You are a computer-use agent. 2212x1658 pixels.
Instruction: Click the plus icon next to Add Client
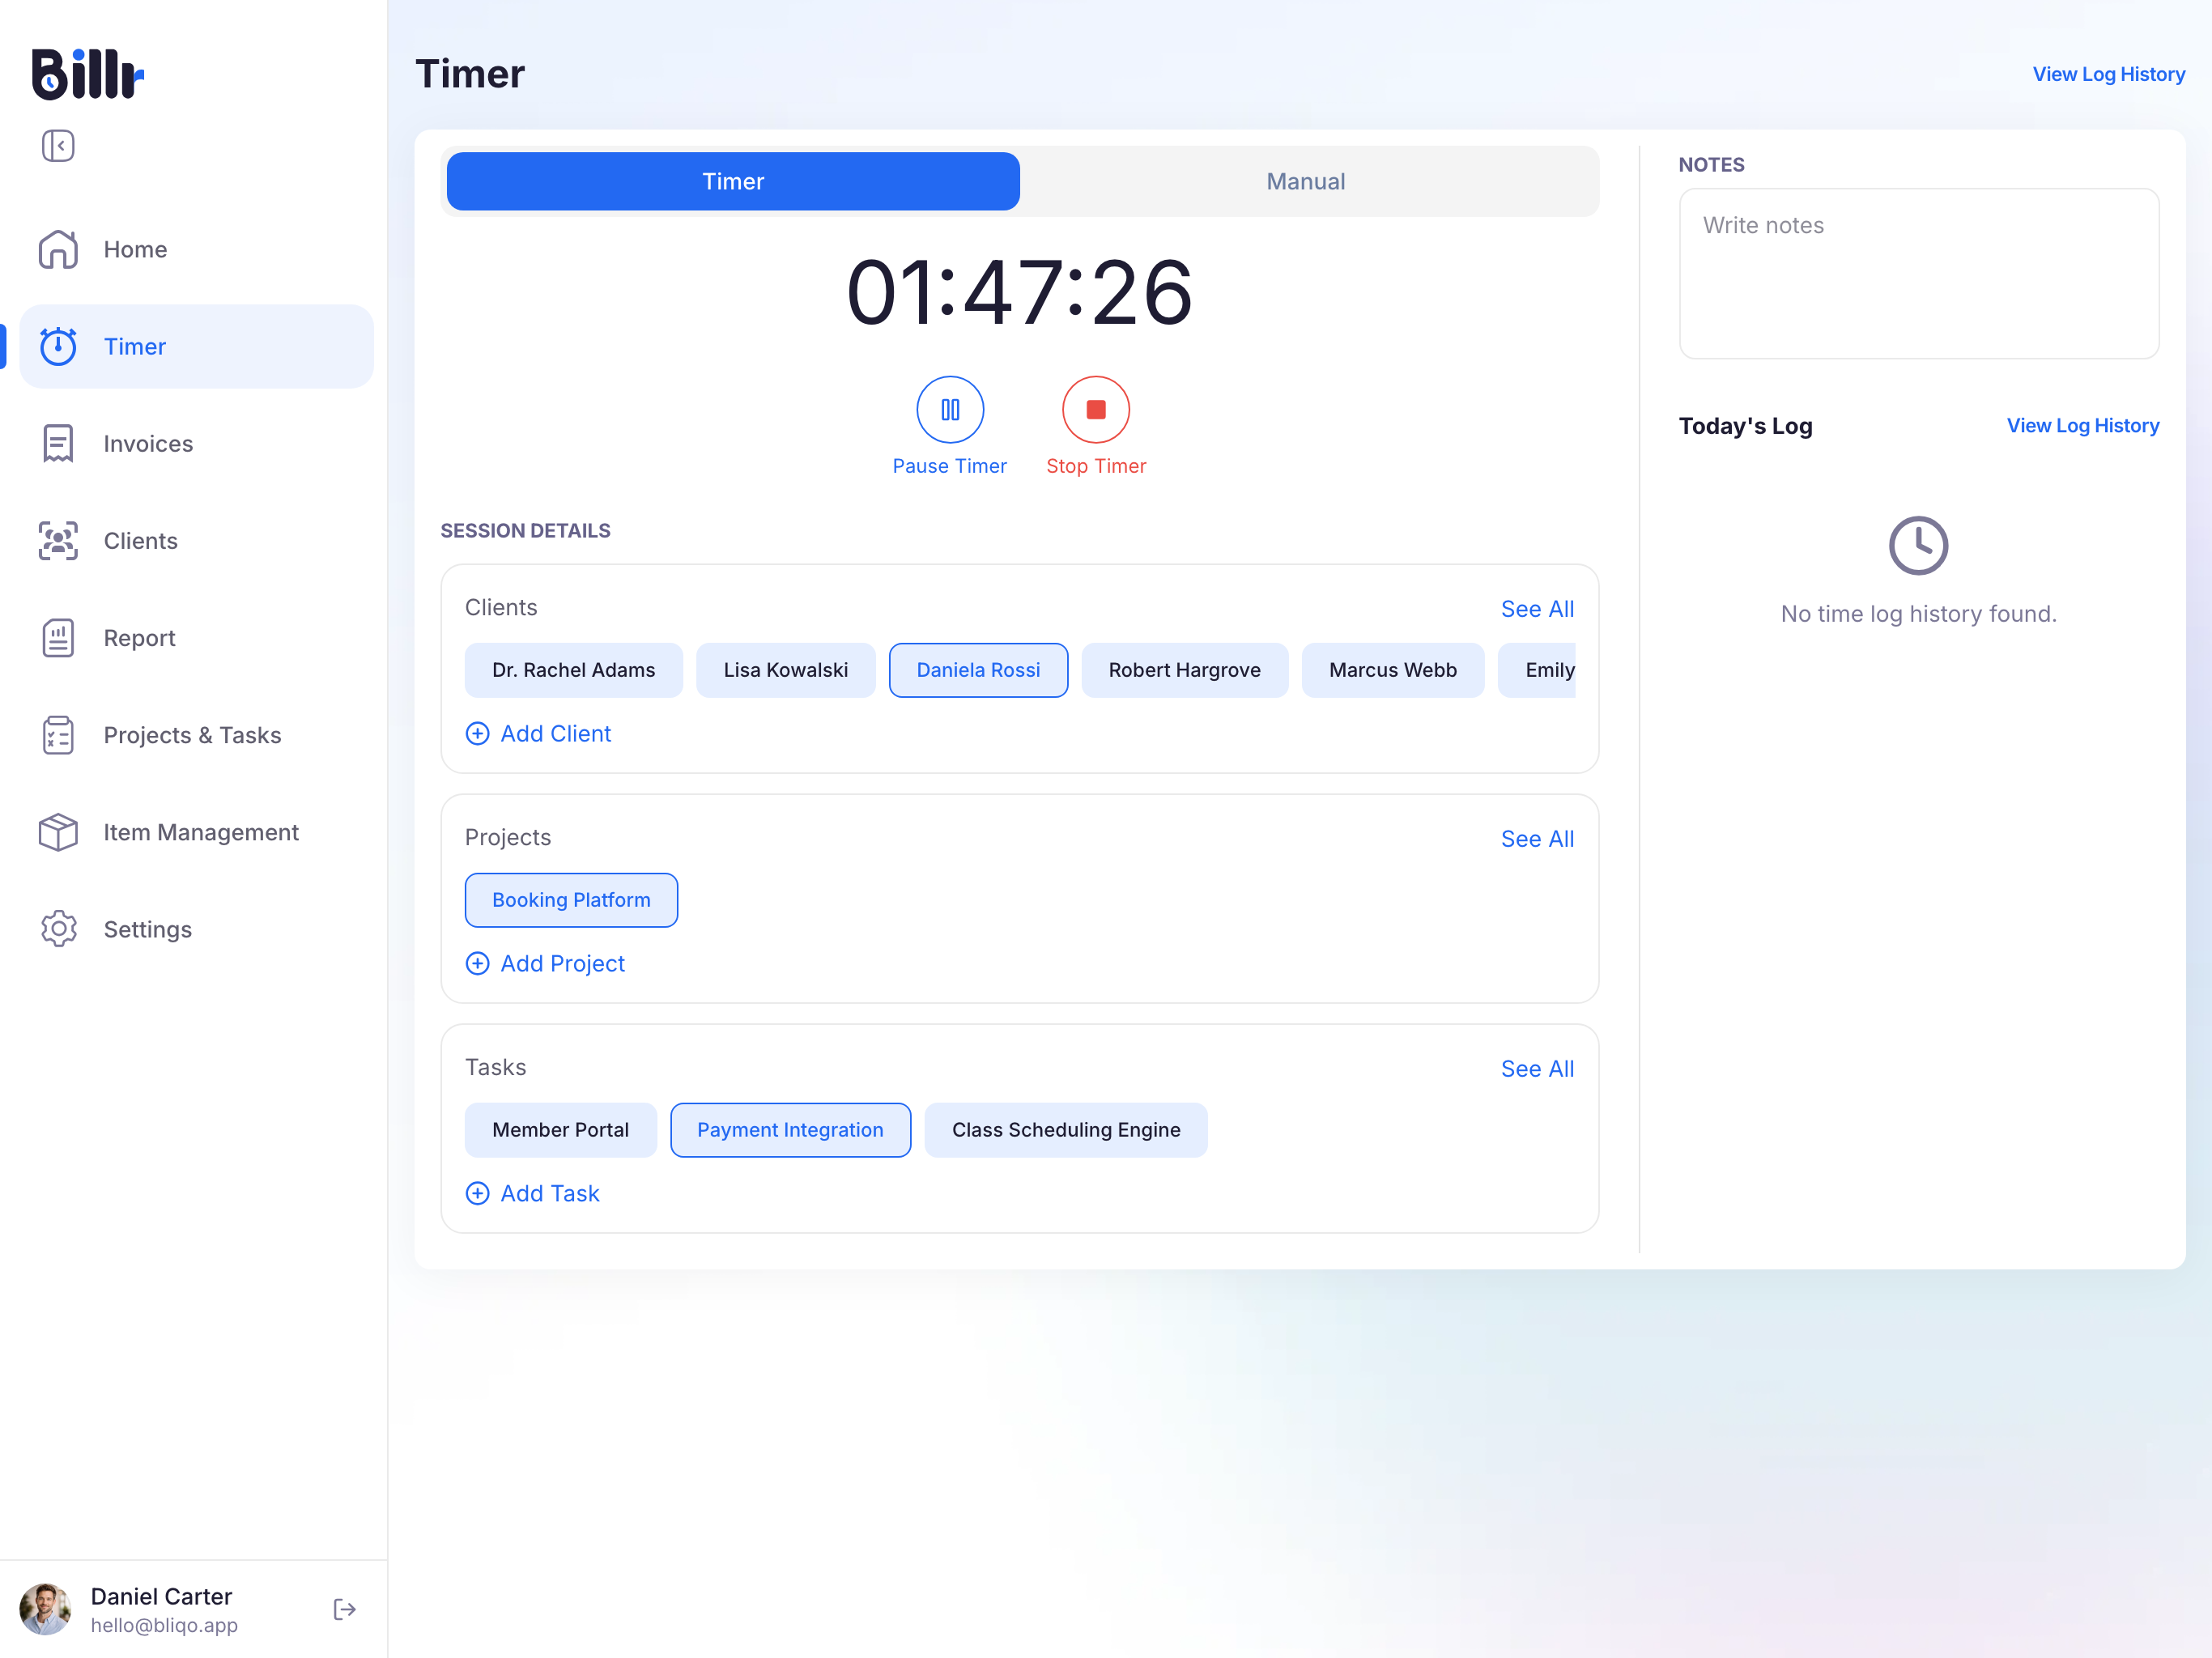coord(478,733)
